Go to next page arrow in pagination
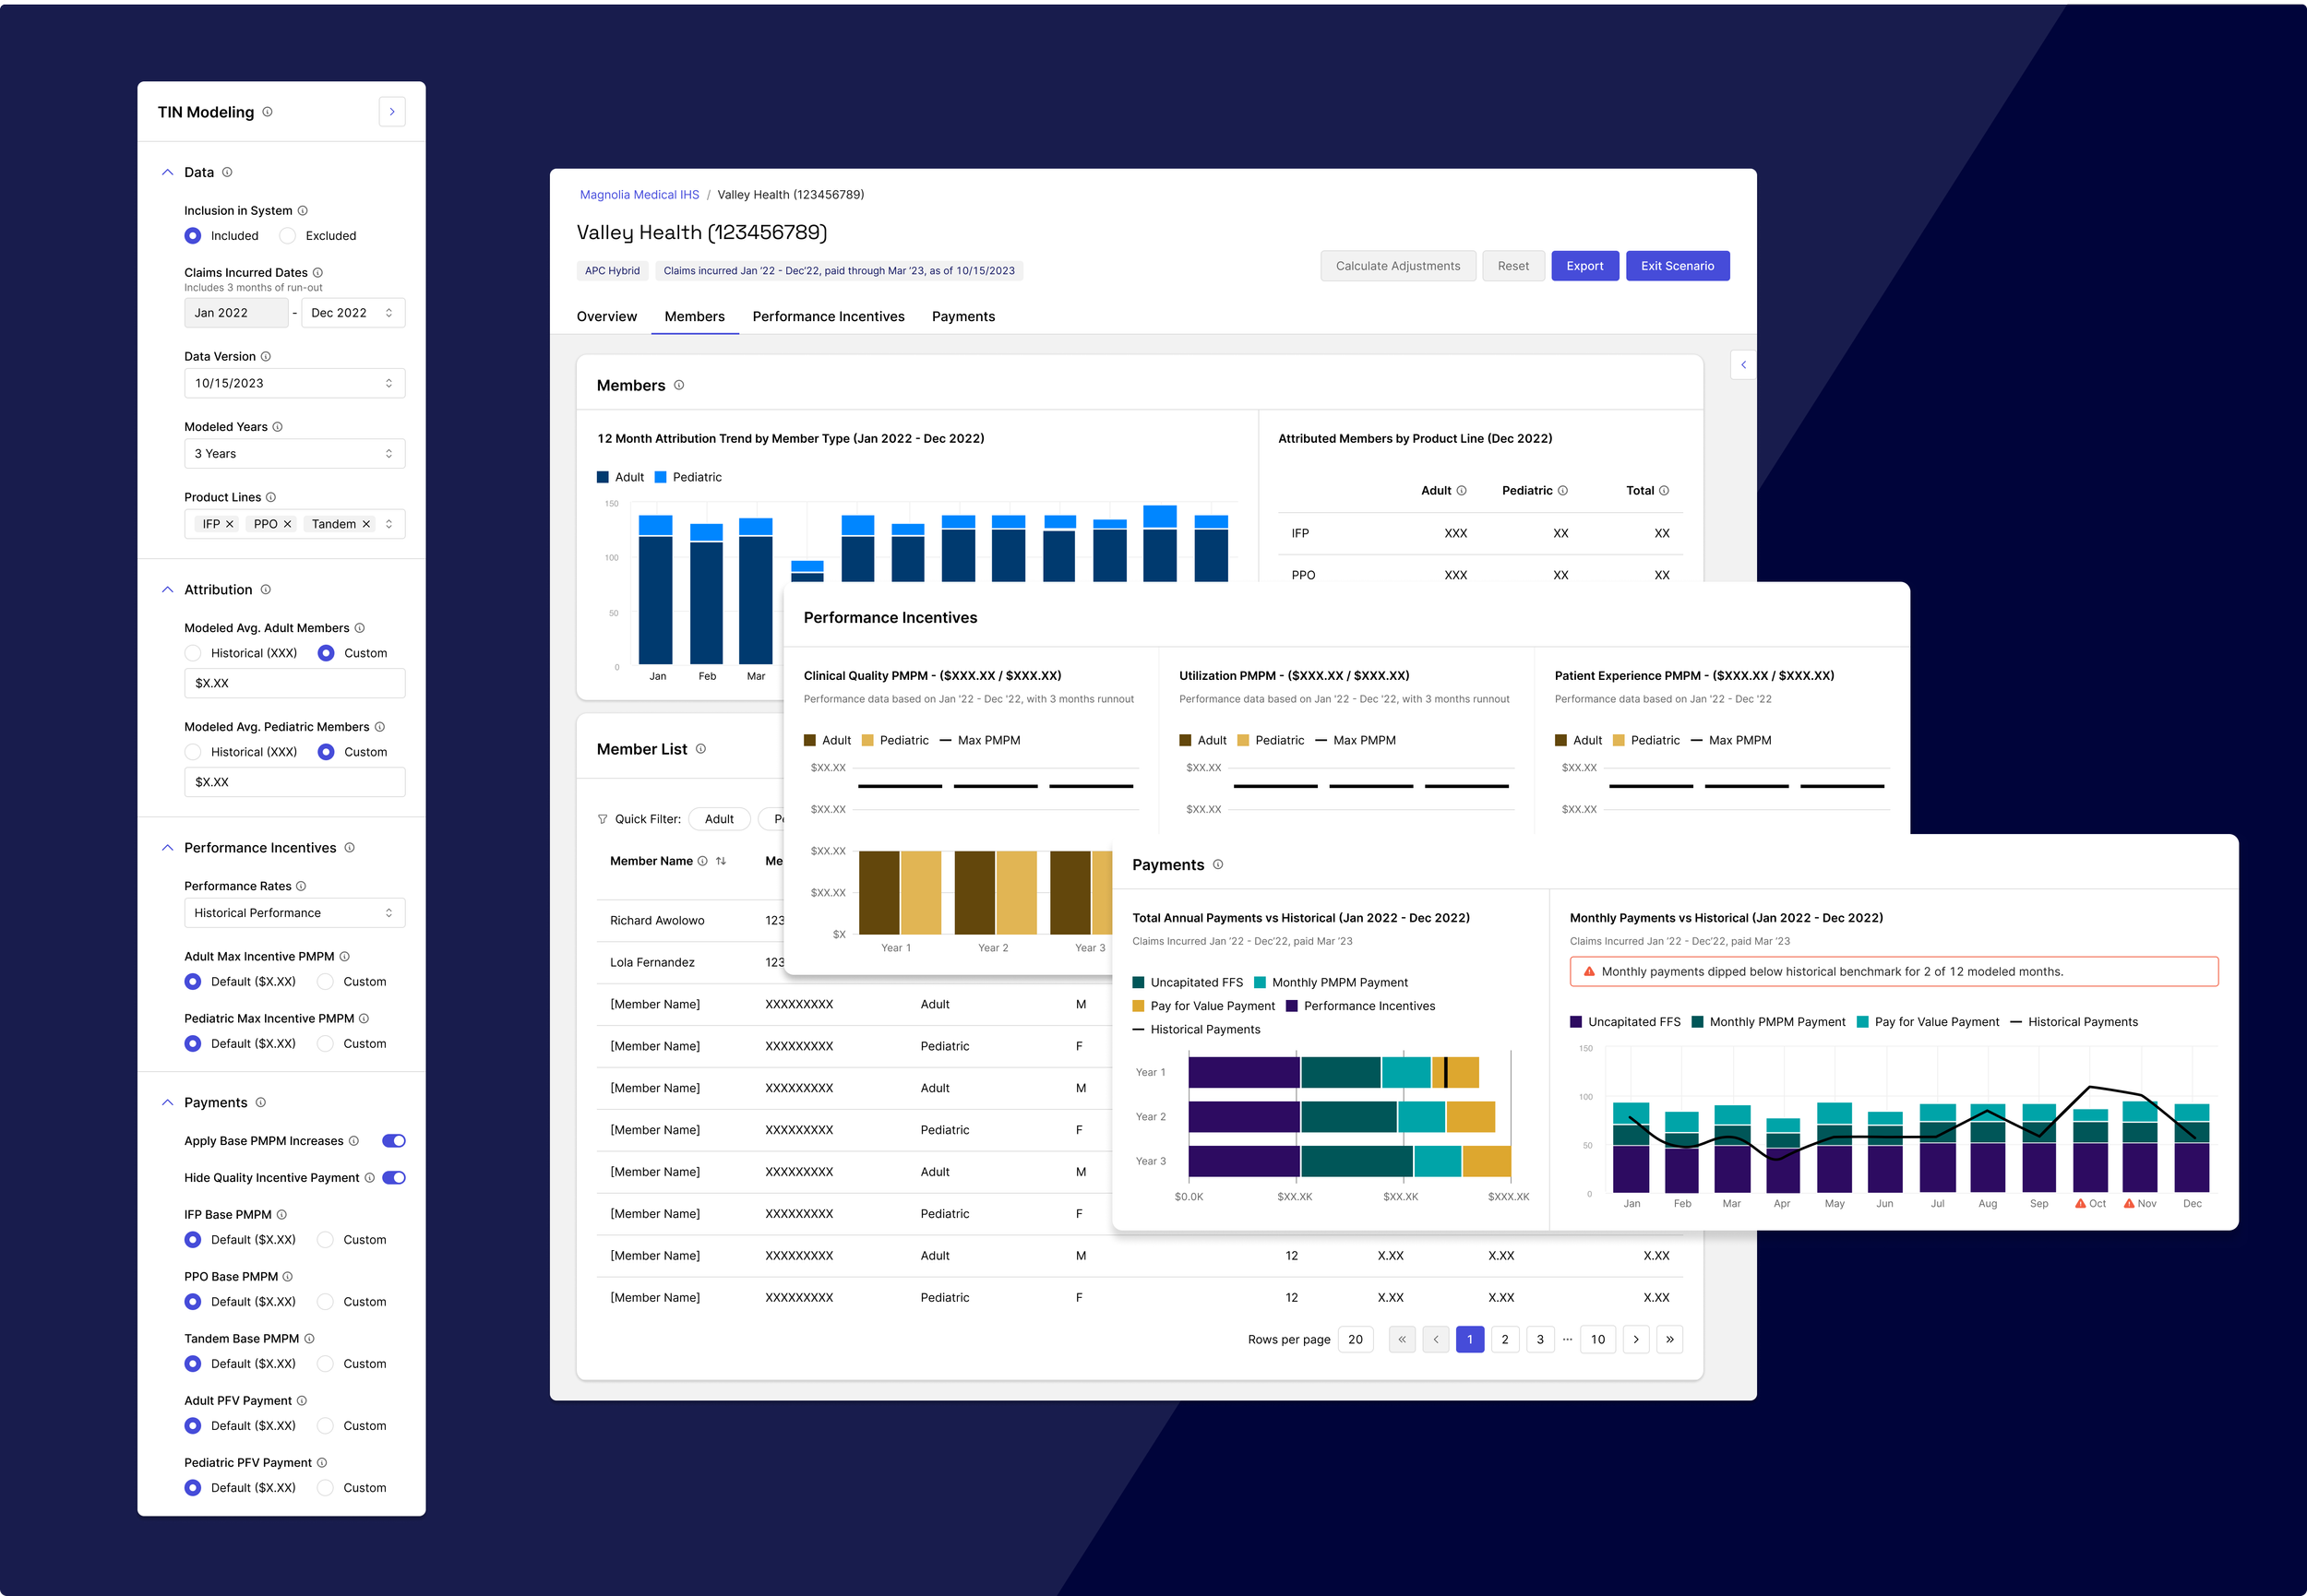2307x1596 pixels. click(x=1635, y=1339)
